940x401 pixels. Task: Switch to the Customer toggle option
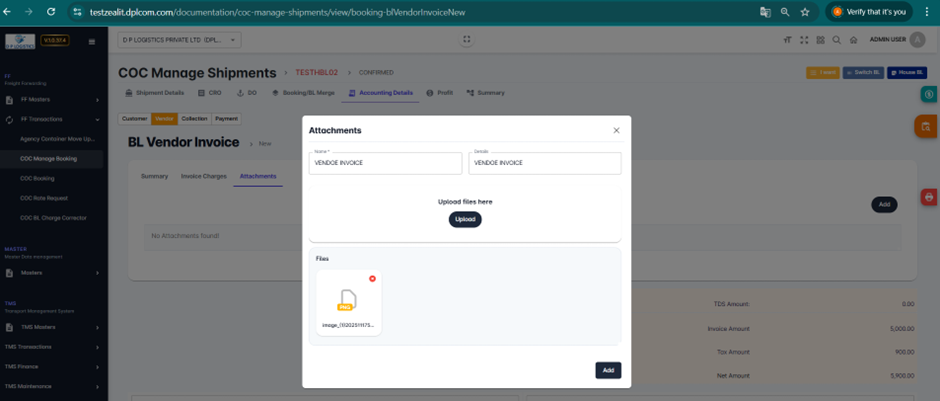click(134, 118)
